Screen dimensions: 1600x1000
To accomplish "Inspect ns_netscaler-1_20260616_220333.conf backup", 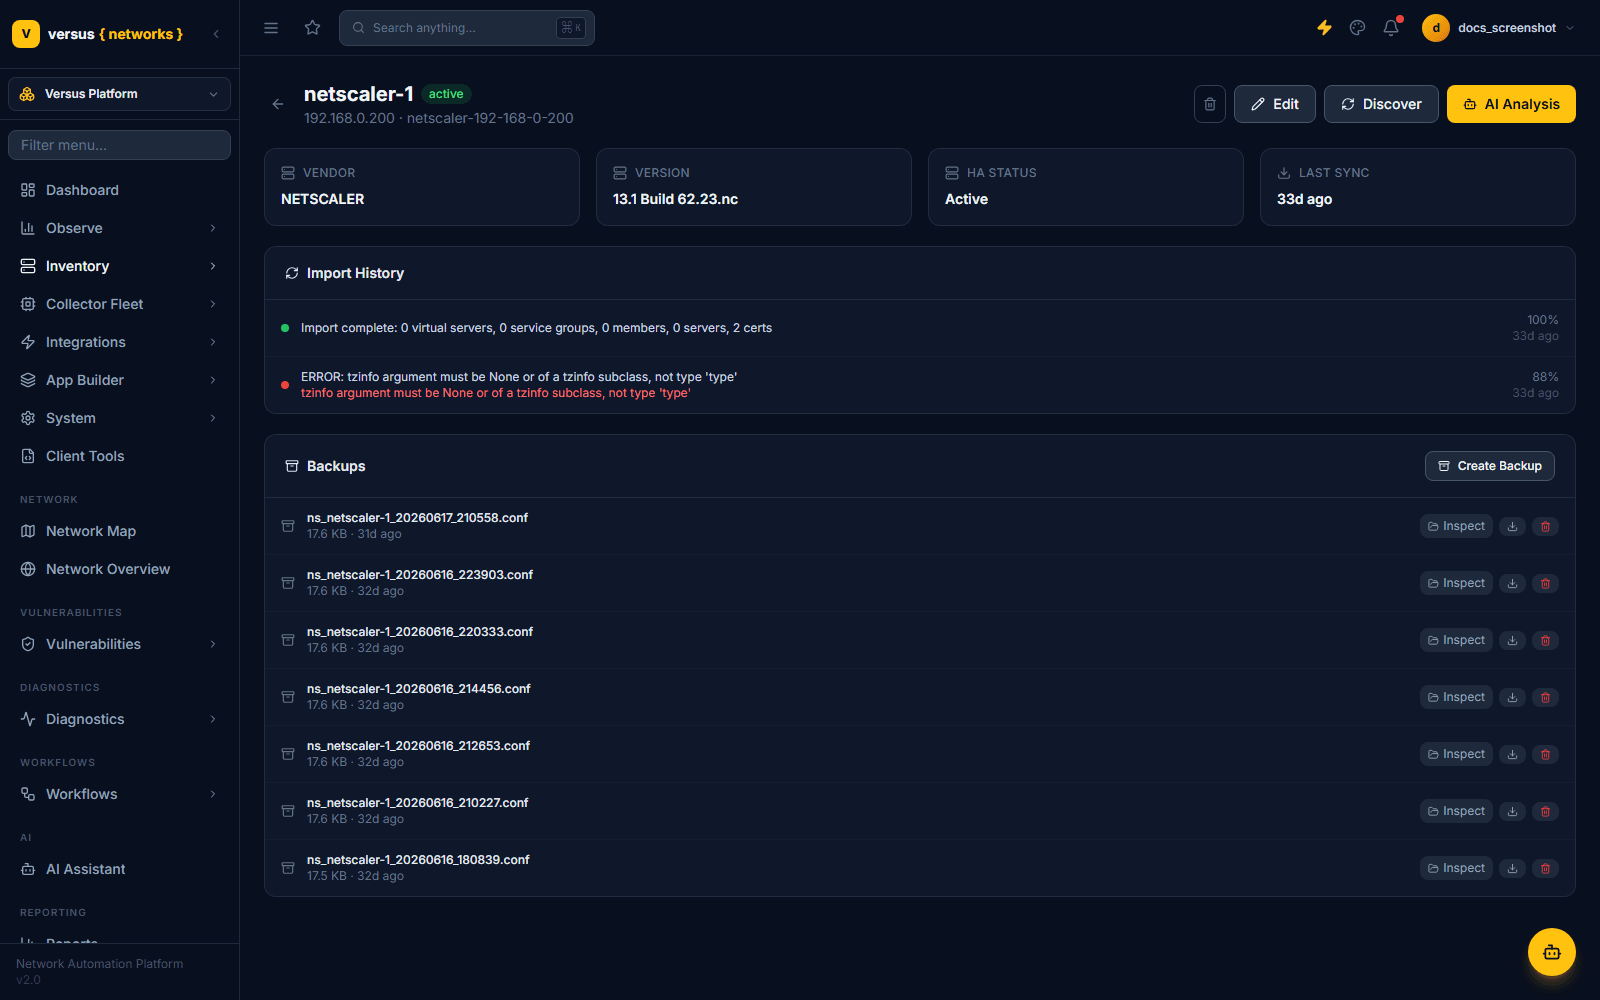I will pos(1456,640).
